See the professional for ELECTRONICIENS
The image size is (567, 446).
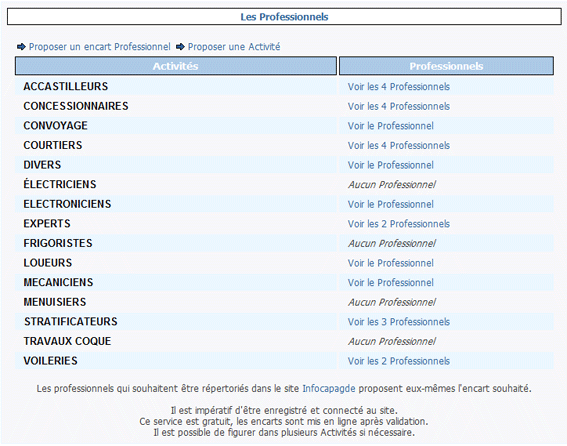click(x=391, y=204)
